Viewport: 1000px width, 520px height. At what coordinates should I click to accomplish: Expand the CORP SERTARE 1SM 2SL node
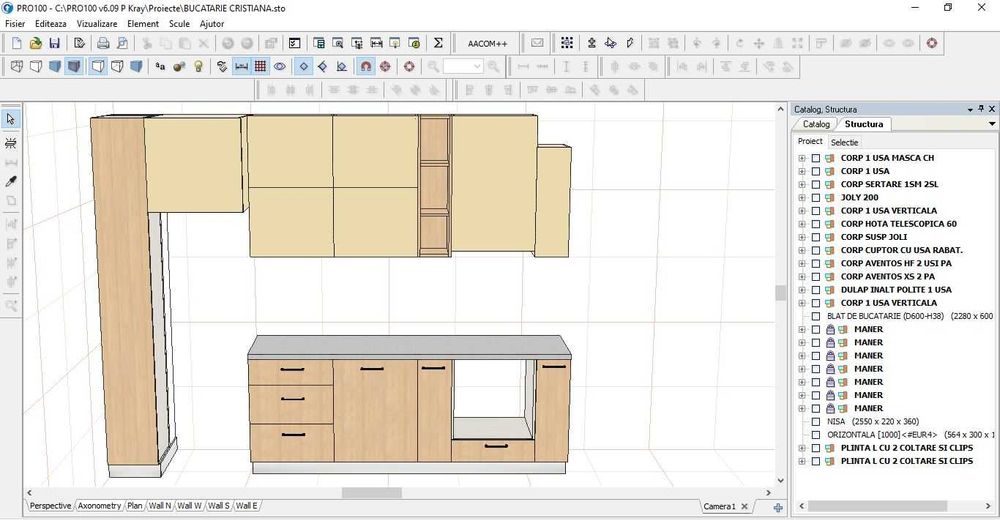(802, 185)
